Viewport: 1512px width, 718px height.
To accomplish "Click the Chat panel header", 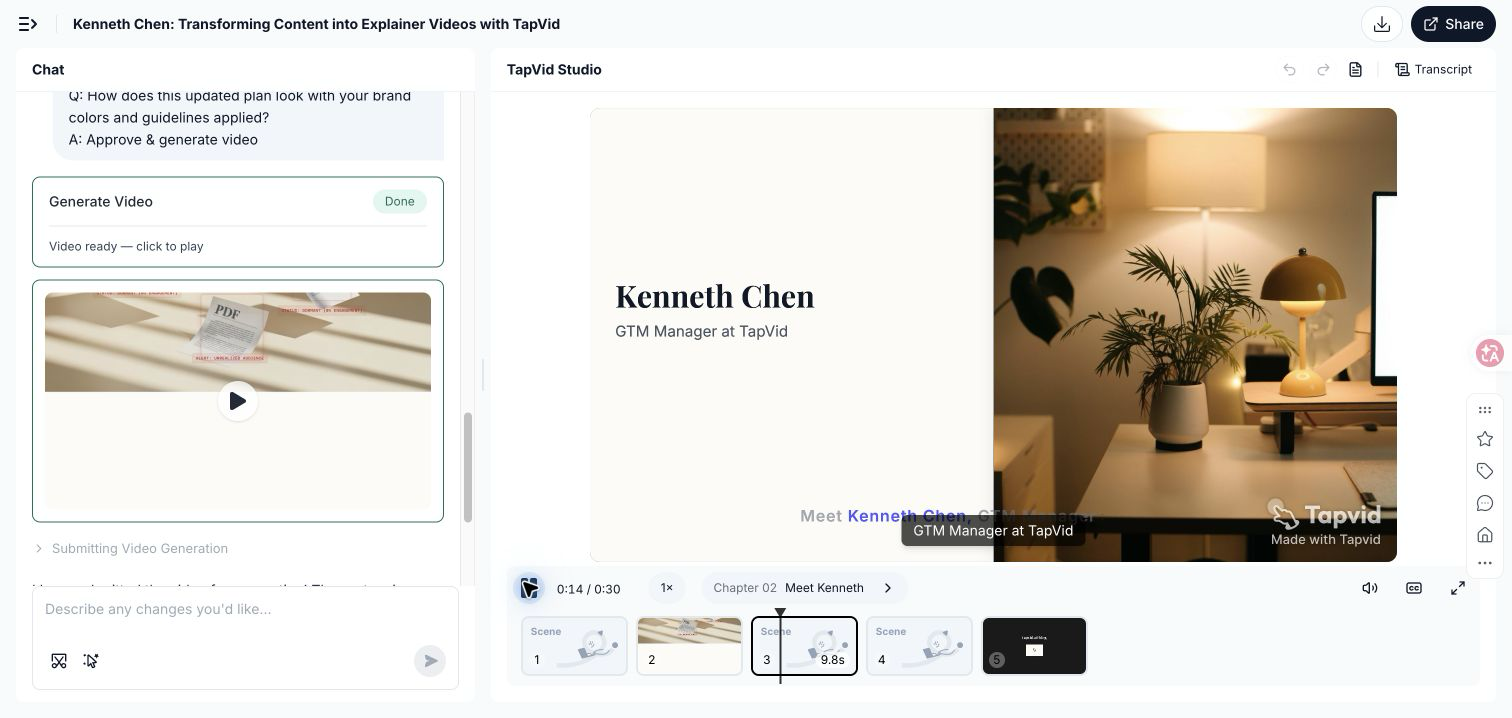I will (48, 70).
